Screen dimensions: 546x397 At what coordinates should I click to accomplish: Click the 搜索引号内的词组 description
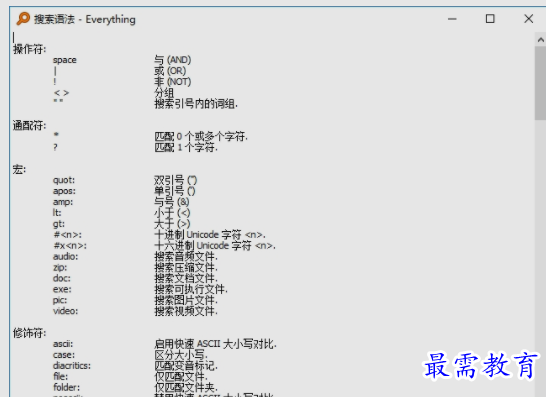pyautogui.click(x=196, y=104)
